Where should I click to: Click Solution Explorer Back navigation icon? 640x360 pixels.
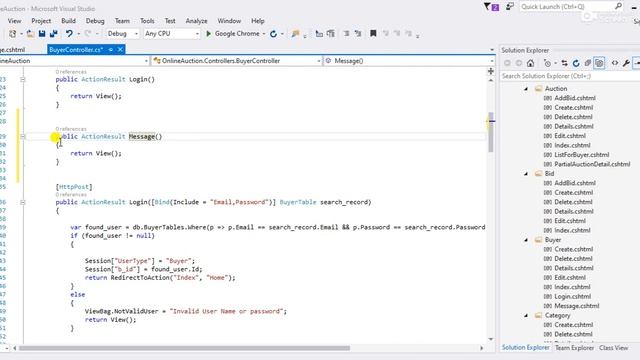tap(507, 63)
